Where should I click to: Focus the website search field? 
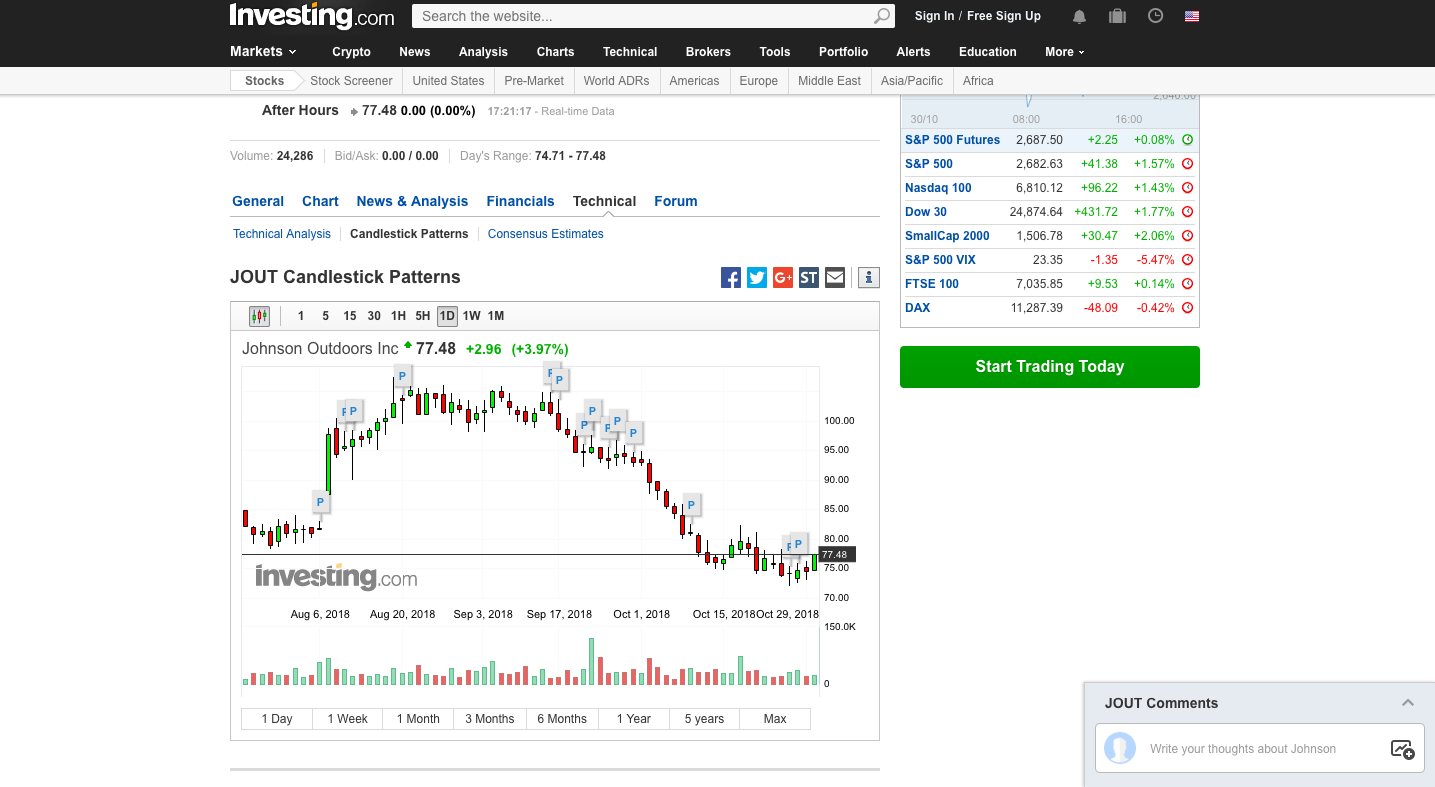[643, 16]
